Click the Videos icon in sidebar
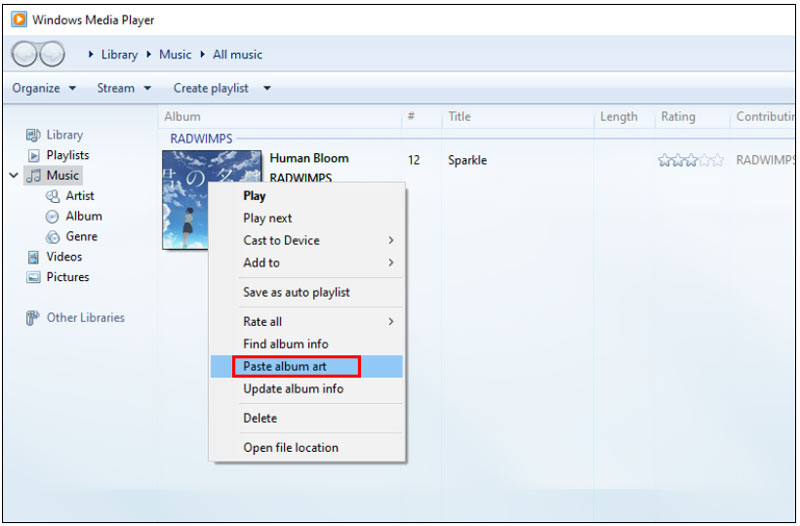 click(x=34, y=257)
